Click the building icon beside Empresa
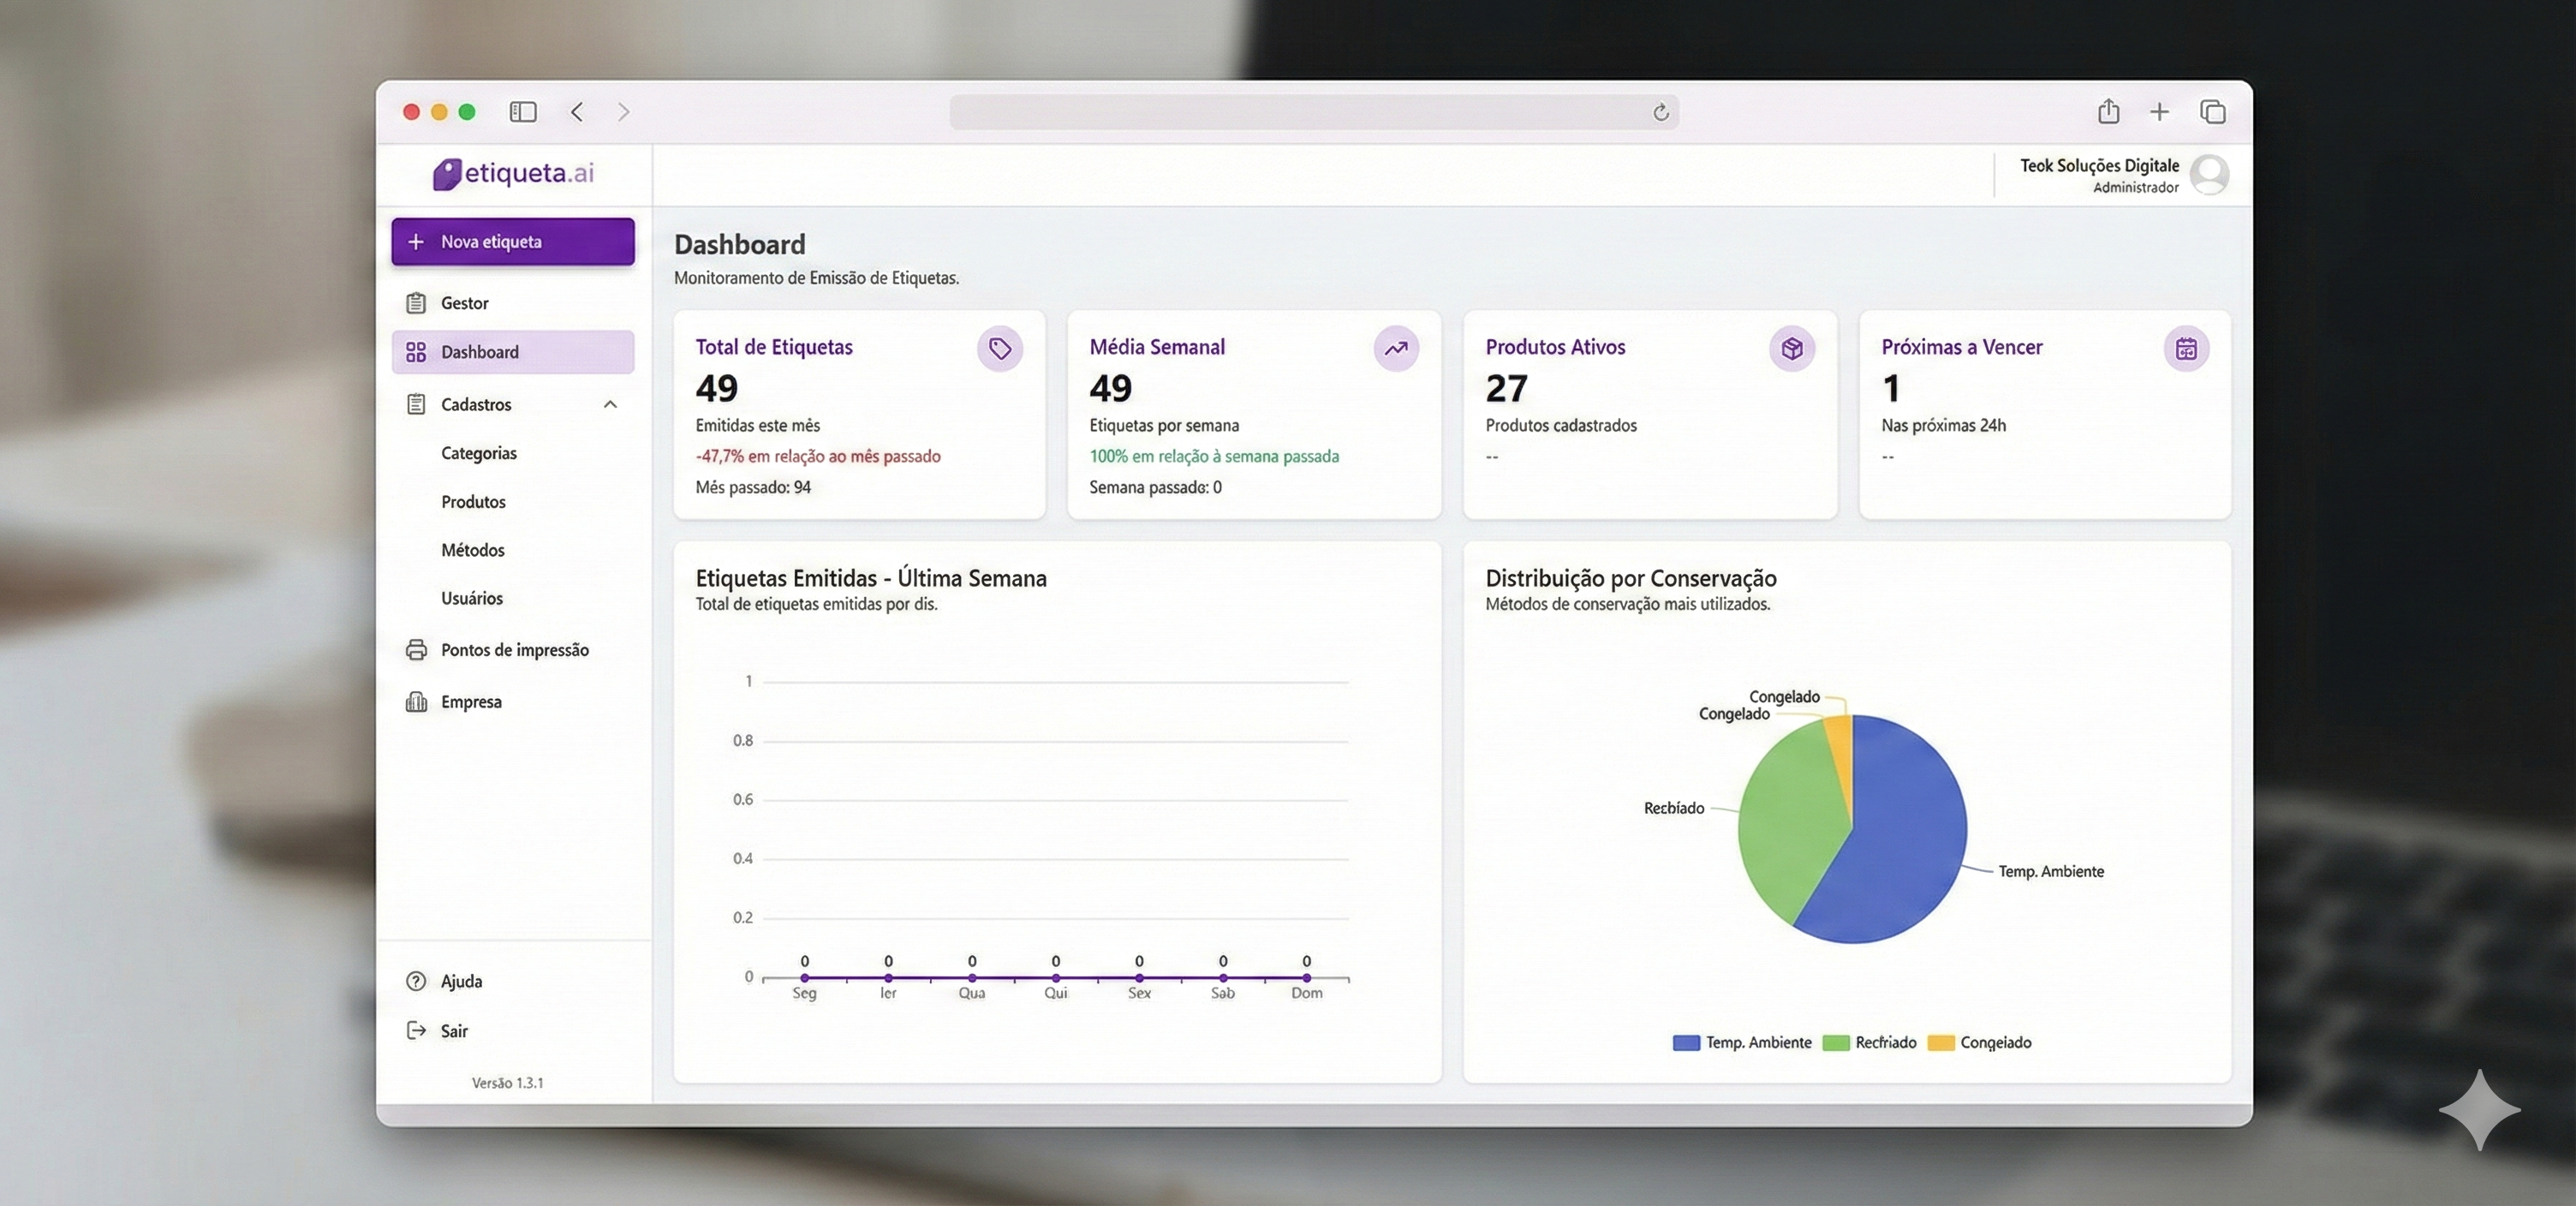 point(417,701)
